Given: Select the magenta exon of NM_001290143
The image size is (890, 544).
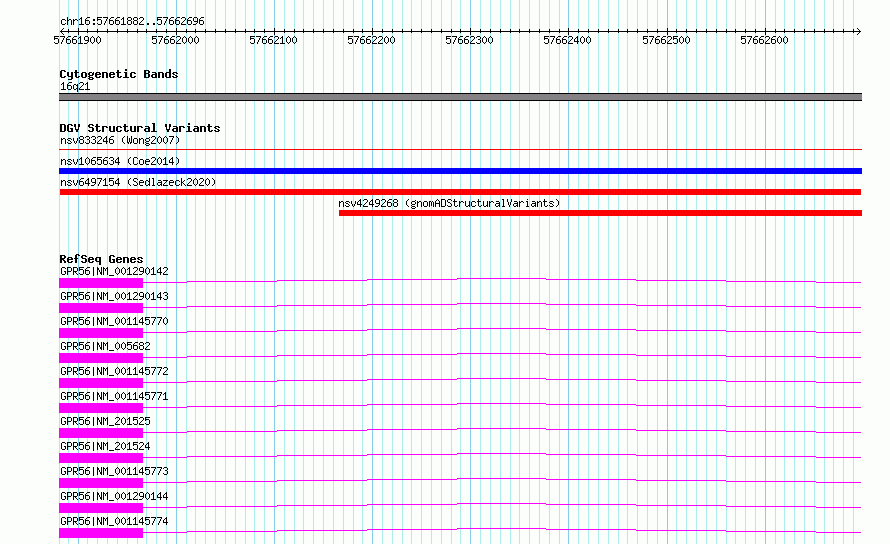Looking at the screenshot, I should [x=101, y=308].
